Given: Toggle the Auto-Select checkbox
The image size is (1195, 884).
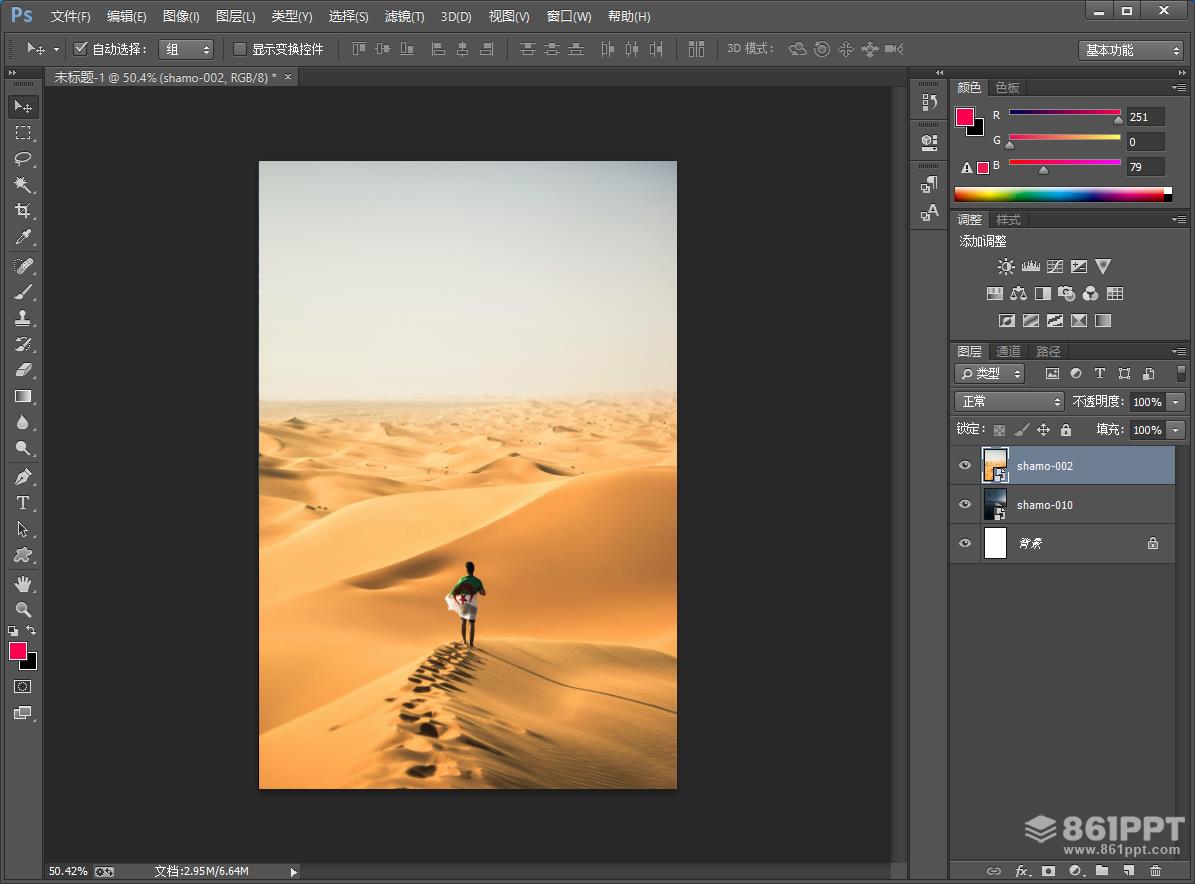Looking at the screenshot, I should (x=80, y=49).
